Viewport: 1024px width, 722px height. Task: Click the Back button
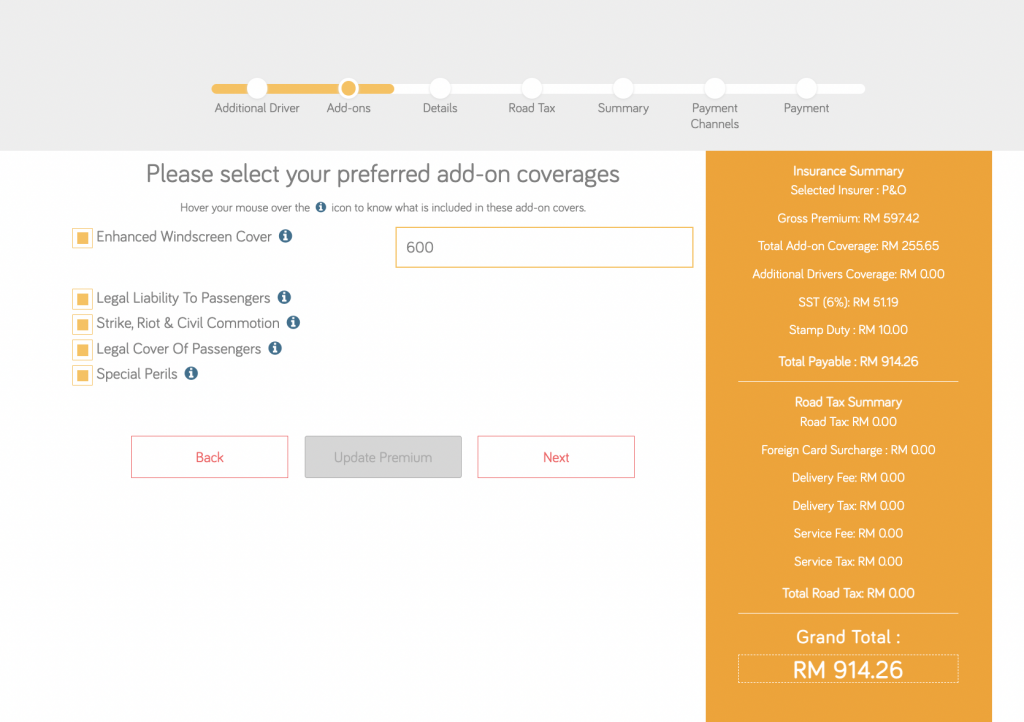210,457
